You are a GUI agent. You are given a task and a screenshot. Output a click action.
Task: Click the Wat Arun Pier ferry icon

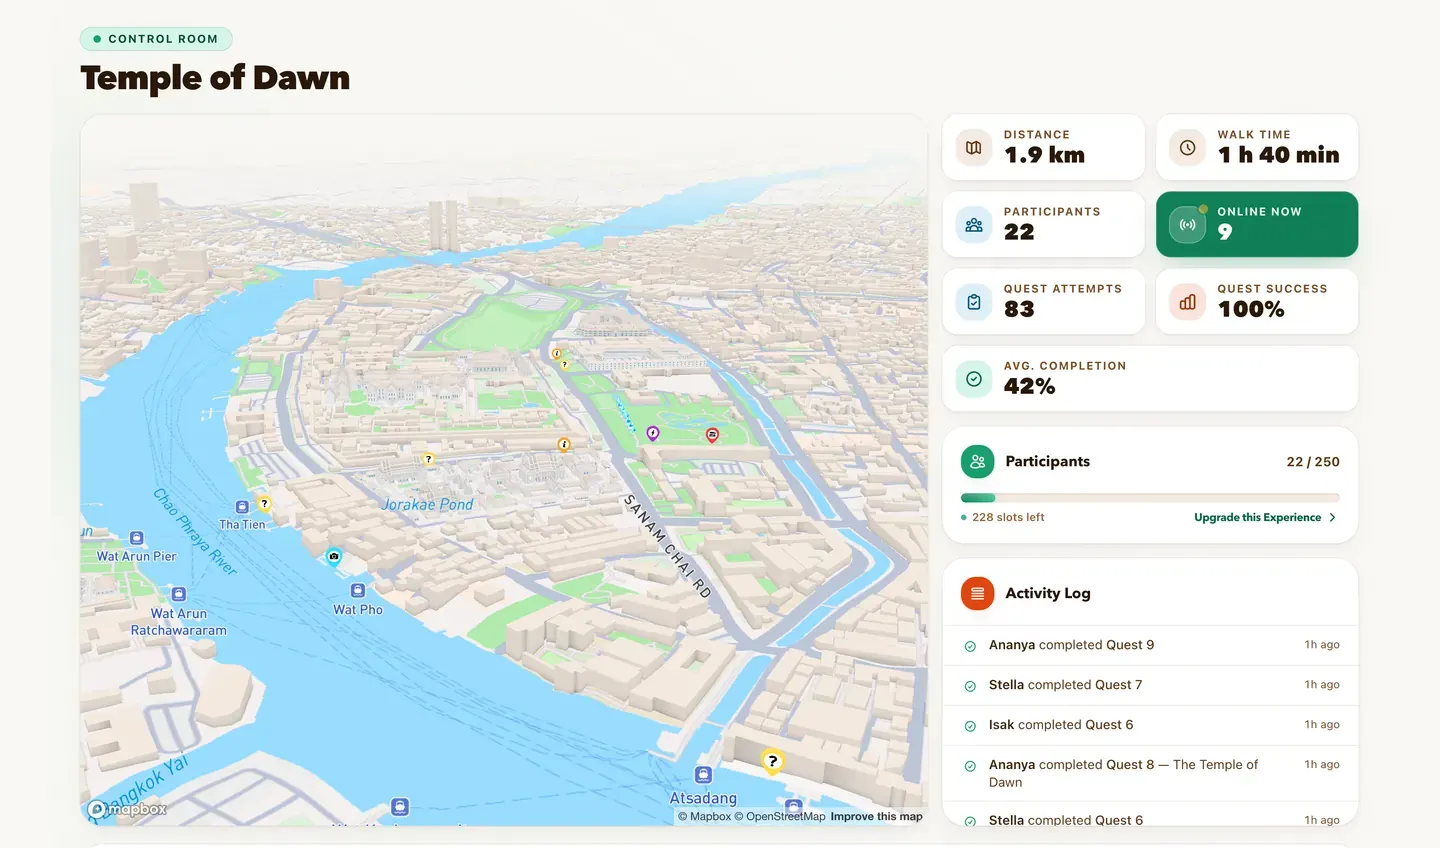point(137,538)
